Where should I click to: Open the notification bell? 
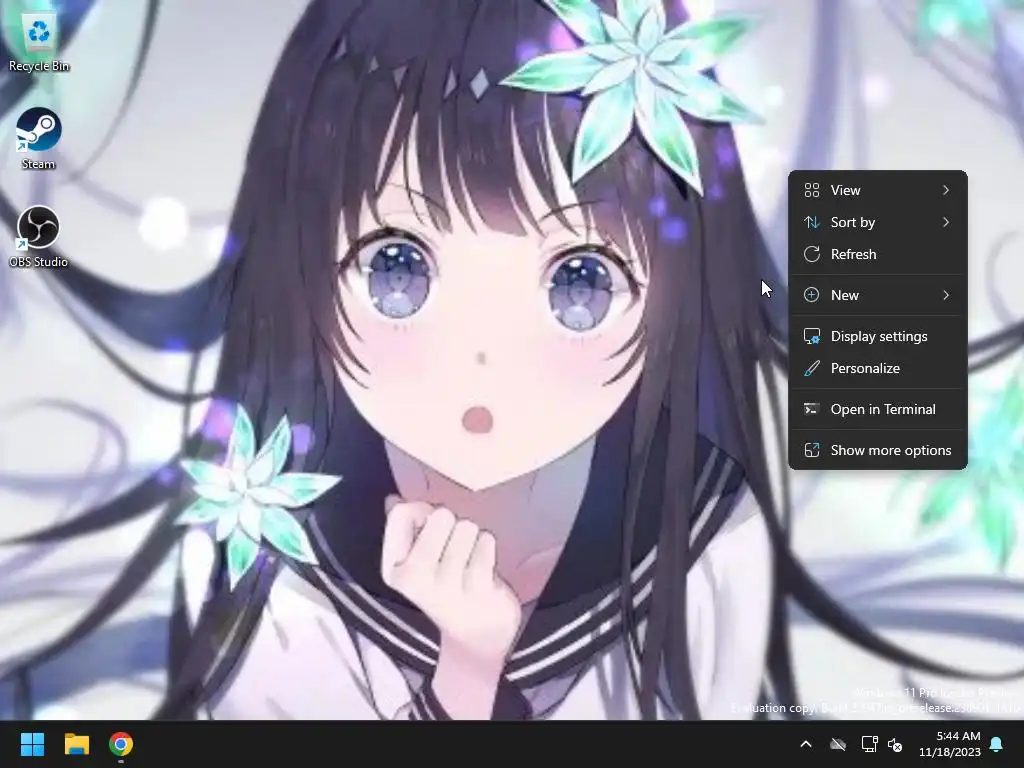996,744
